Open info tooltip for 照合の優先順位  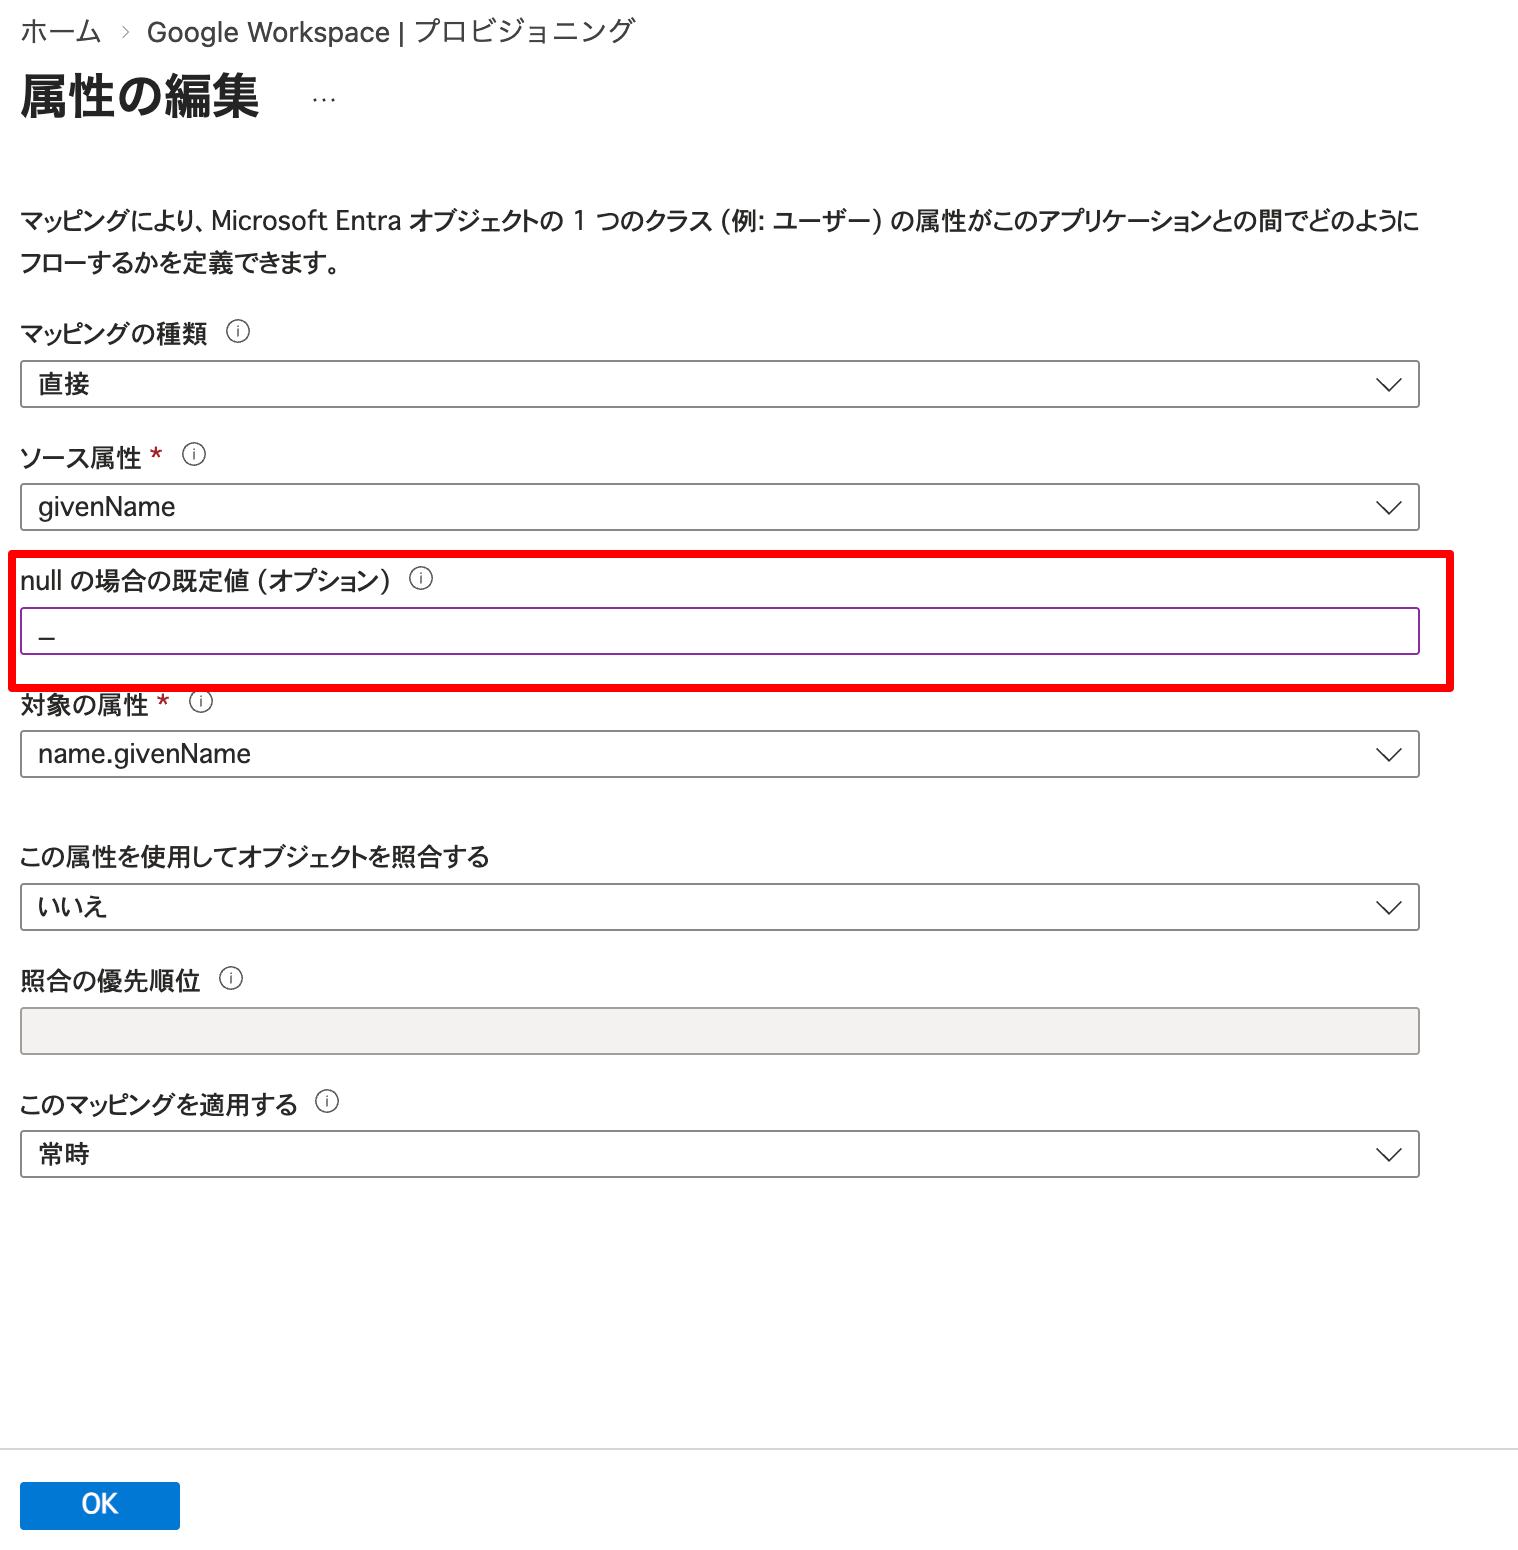[233, 979]
